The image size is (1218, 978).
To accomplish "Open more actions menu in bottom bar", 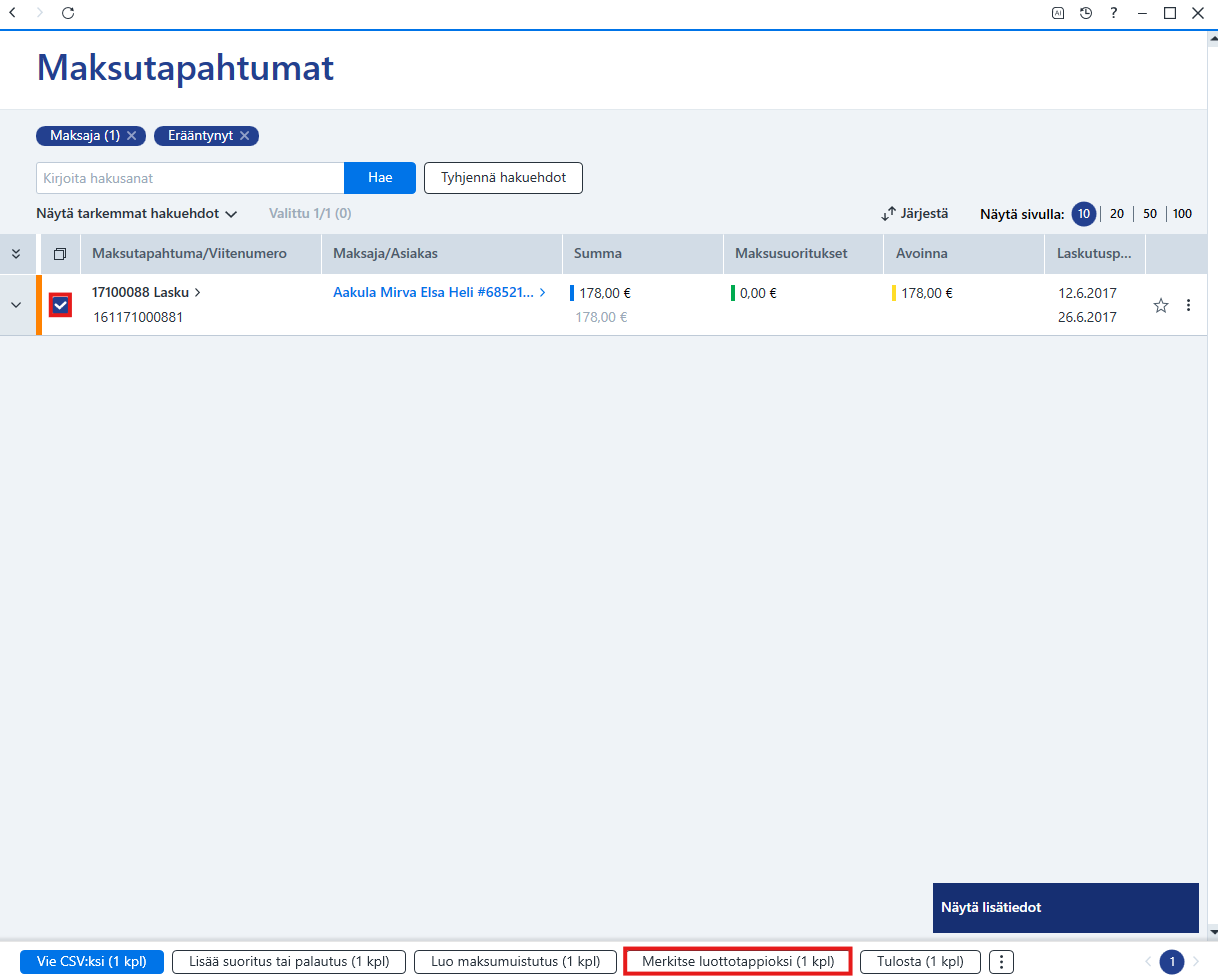I will (1002, 961).
